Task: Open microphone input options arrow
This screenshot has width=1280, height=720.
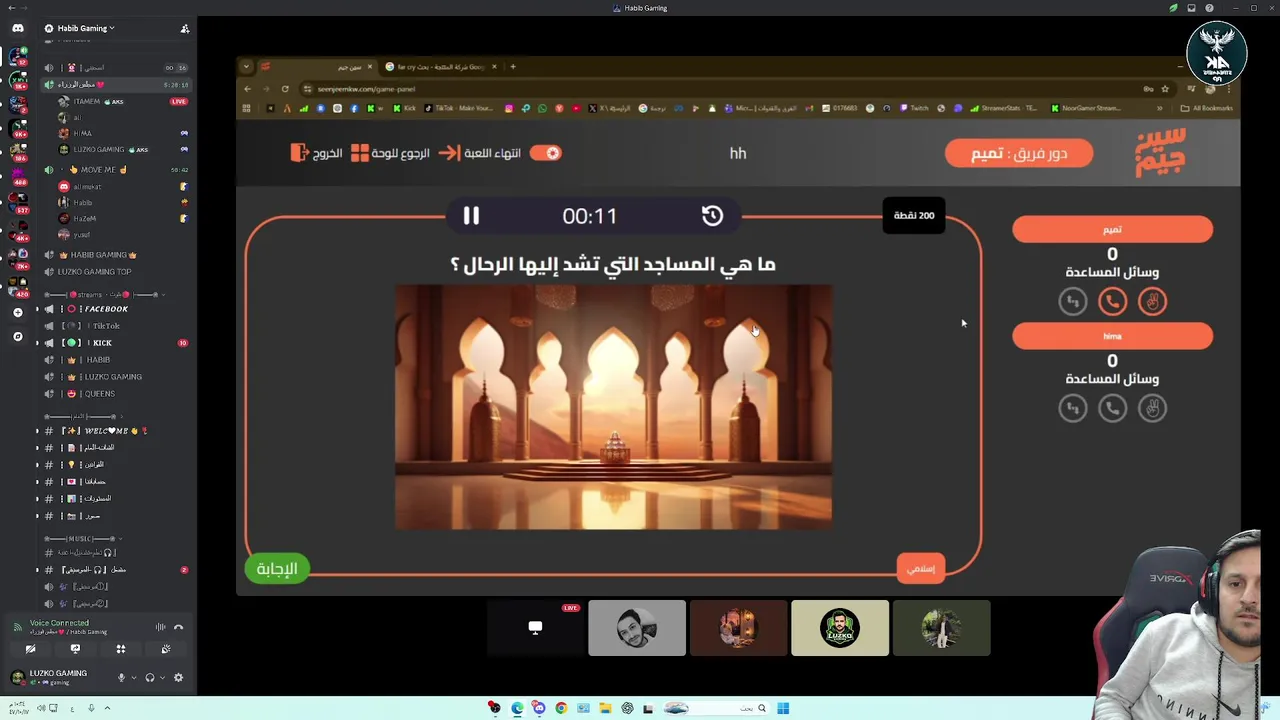Action: (x=132, y=677)
